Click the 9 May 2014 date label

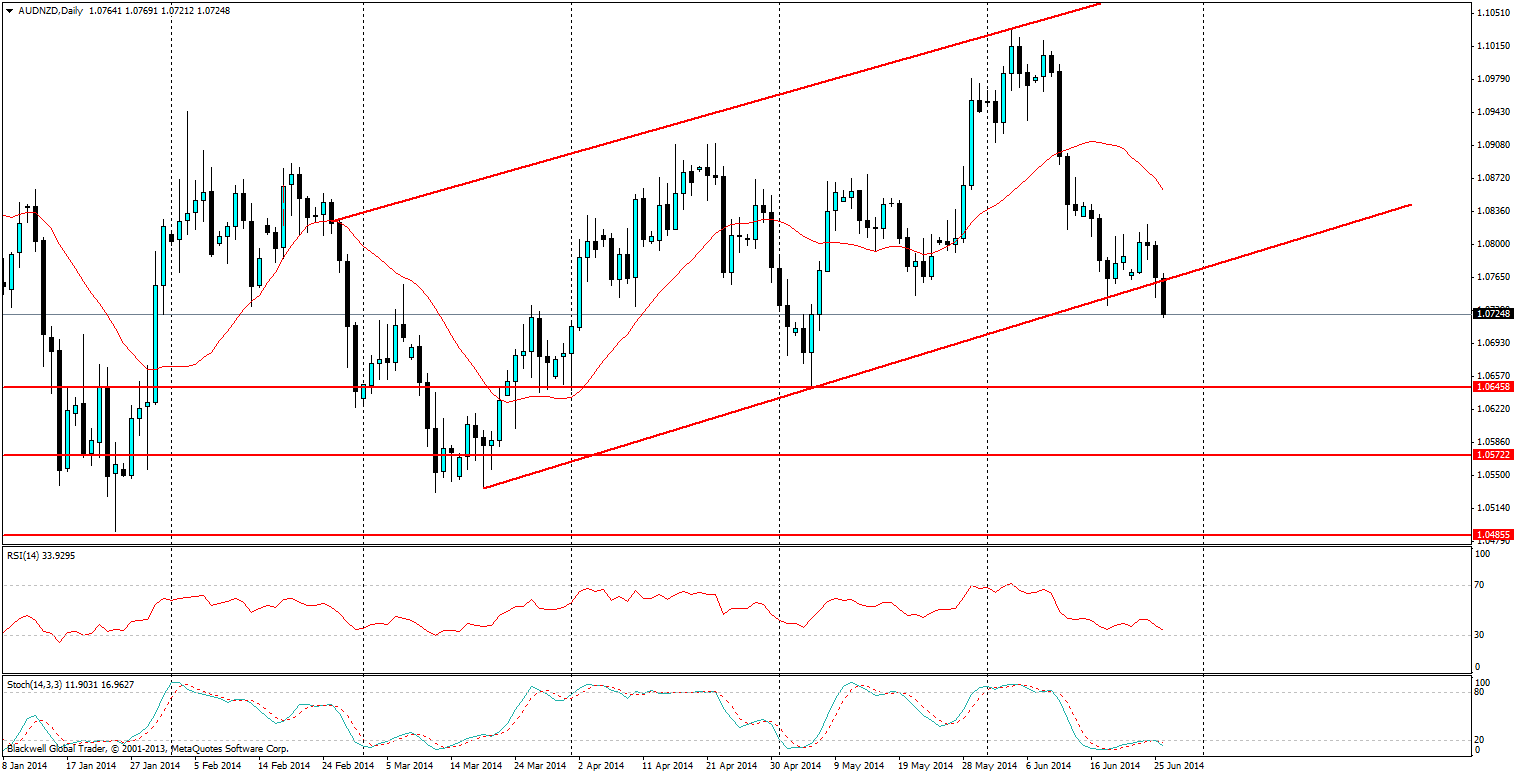859,766
